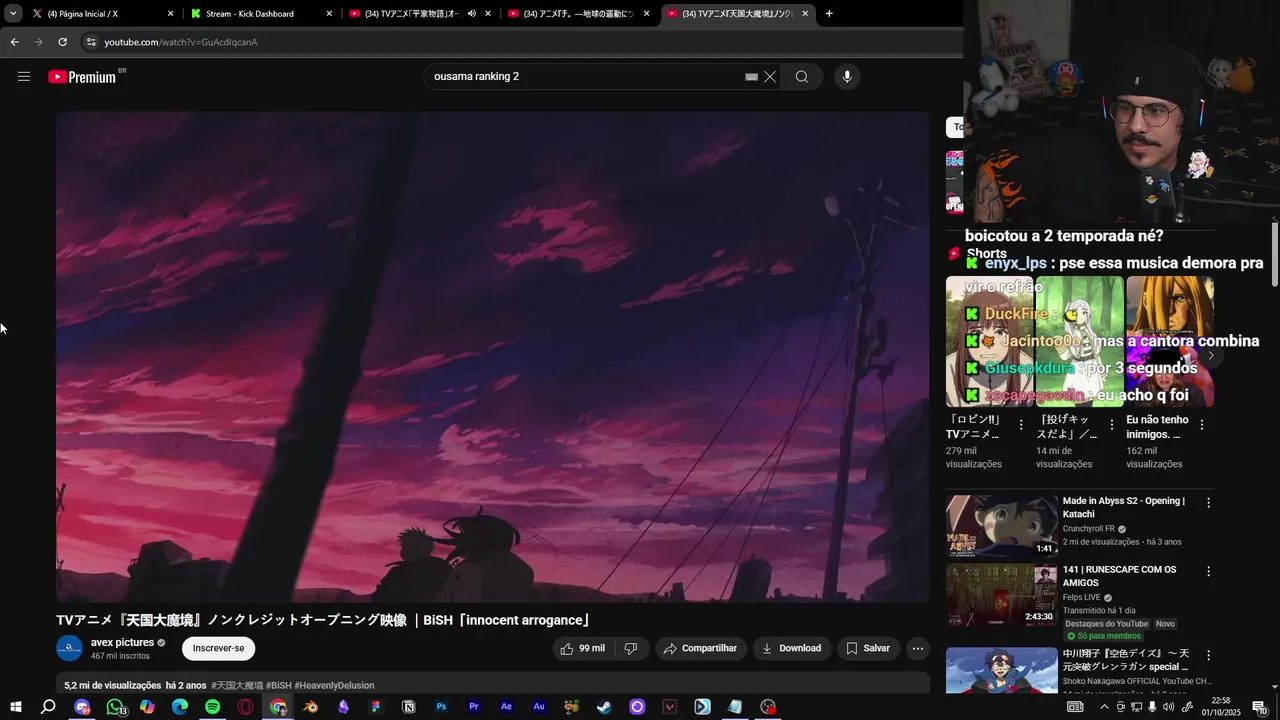Open options for 「ロビン!!」 short
Image resolution: width=1280 pixels, height=720 pixels.
coord(1021,425)
